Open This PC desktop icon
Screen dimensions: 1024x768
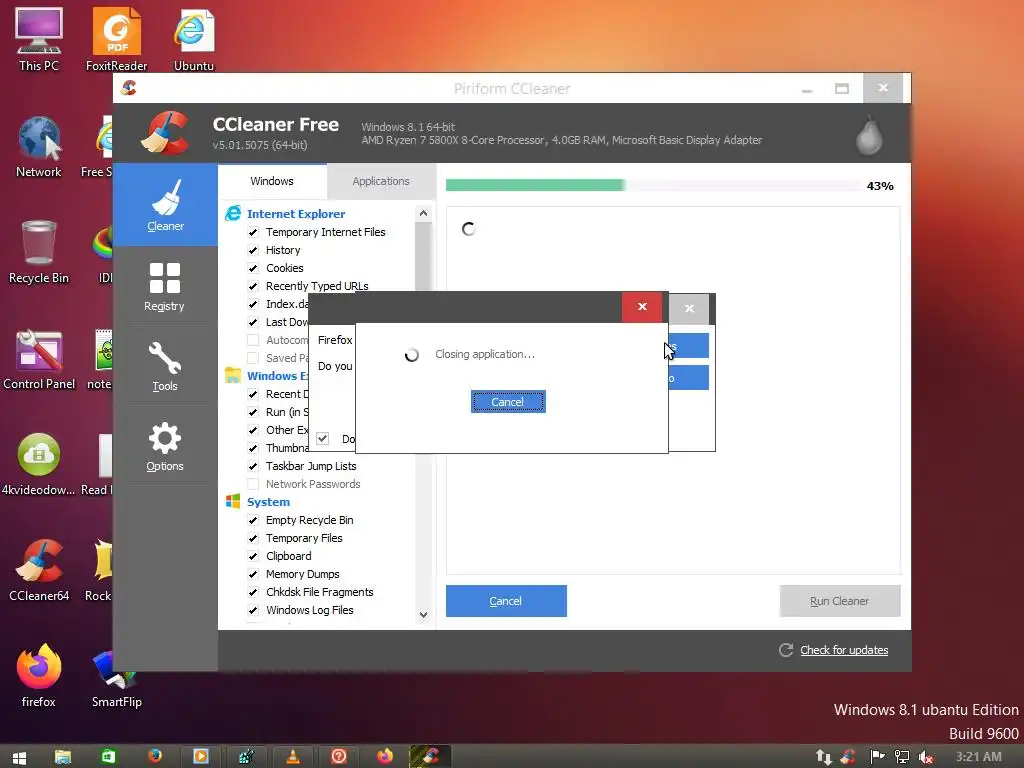39,39
